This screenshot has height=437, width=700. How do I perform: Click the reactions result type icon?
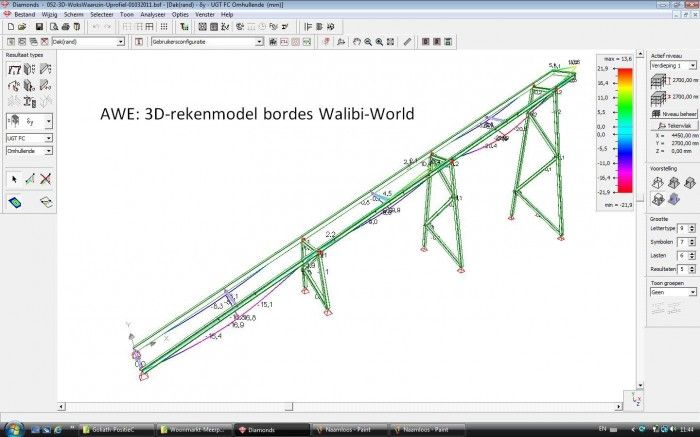(14, 85)
